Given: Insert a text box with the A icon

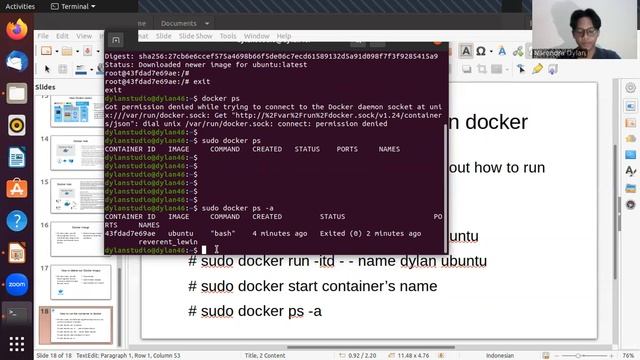Looking at the screenshot, I should 465,51.
